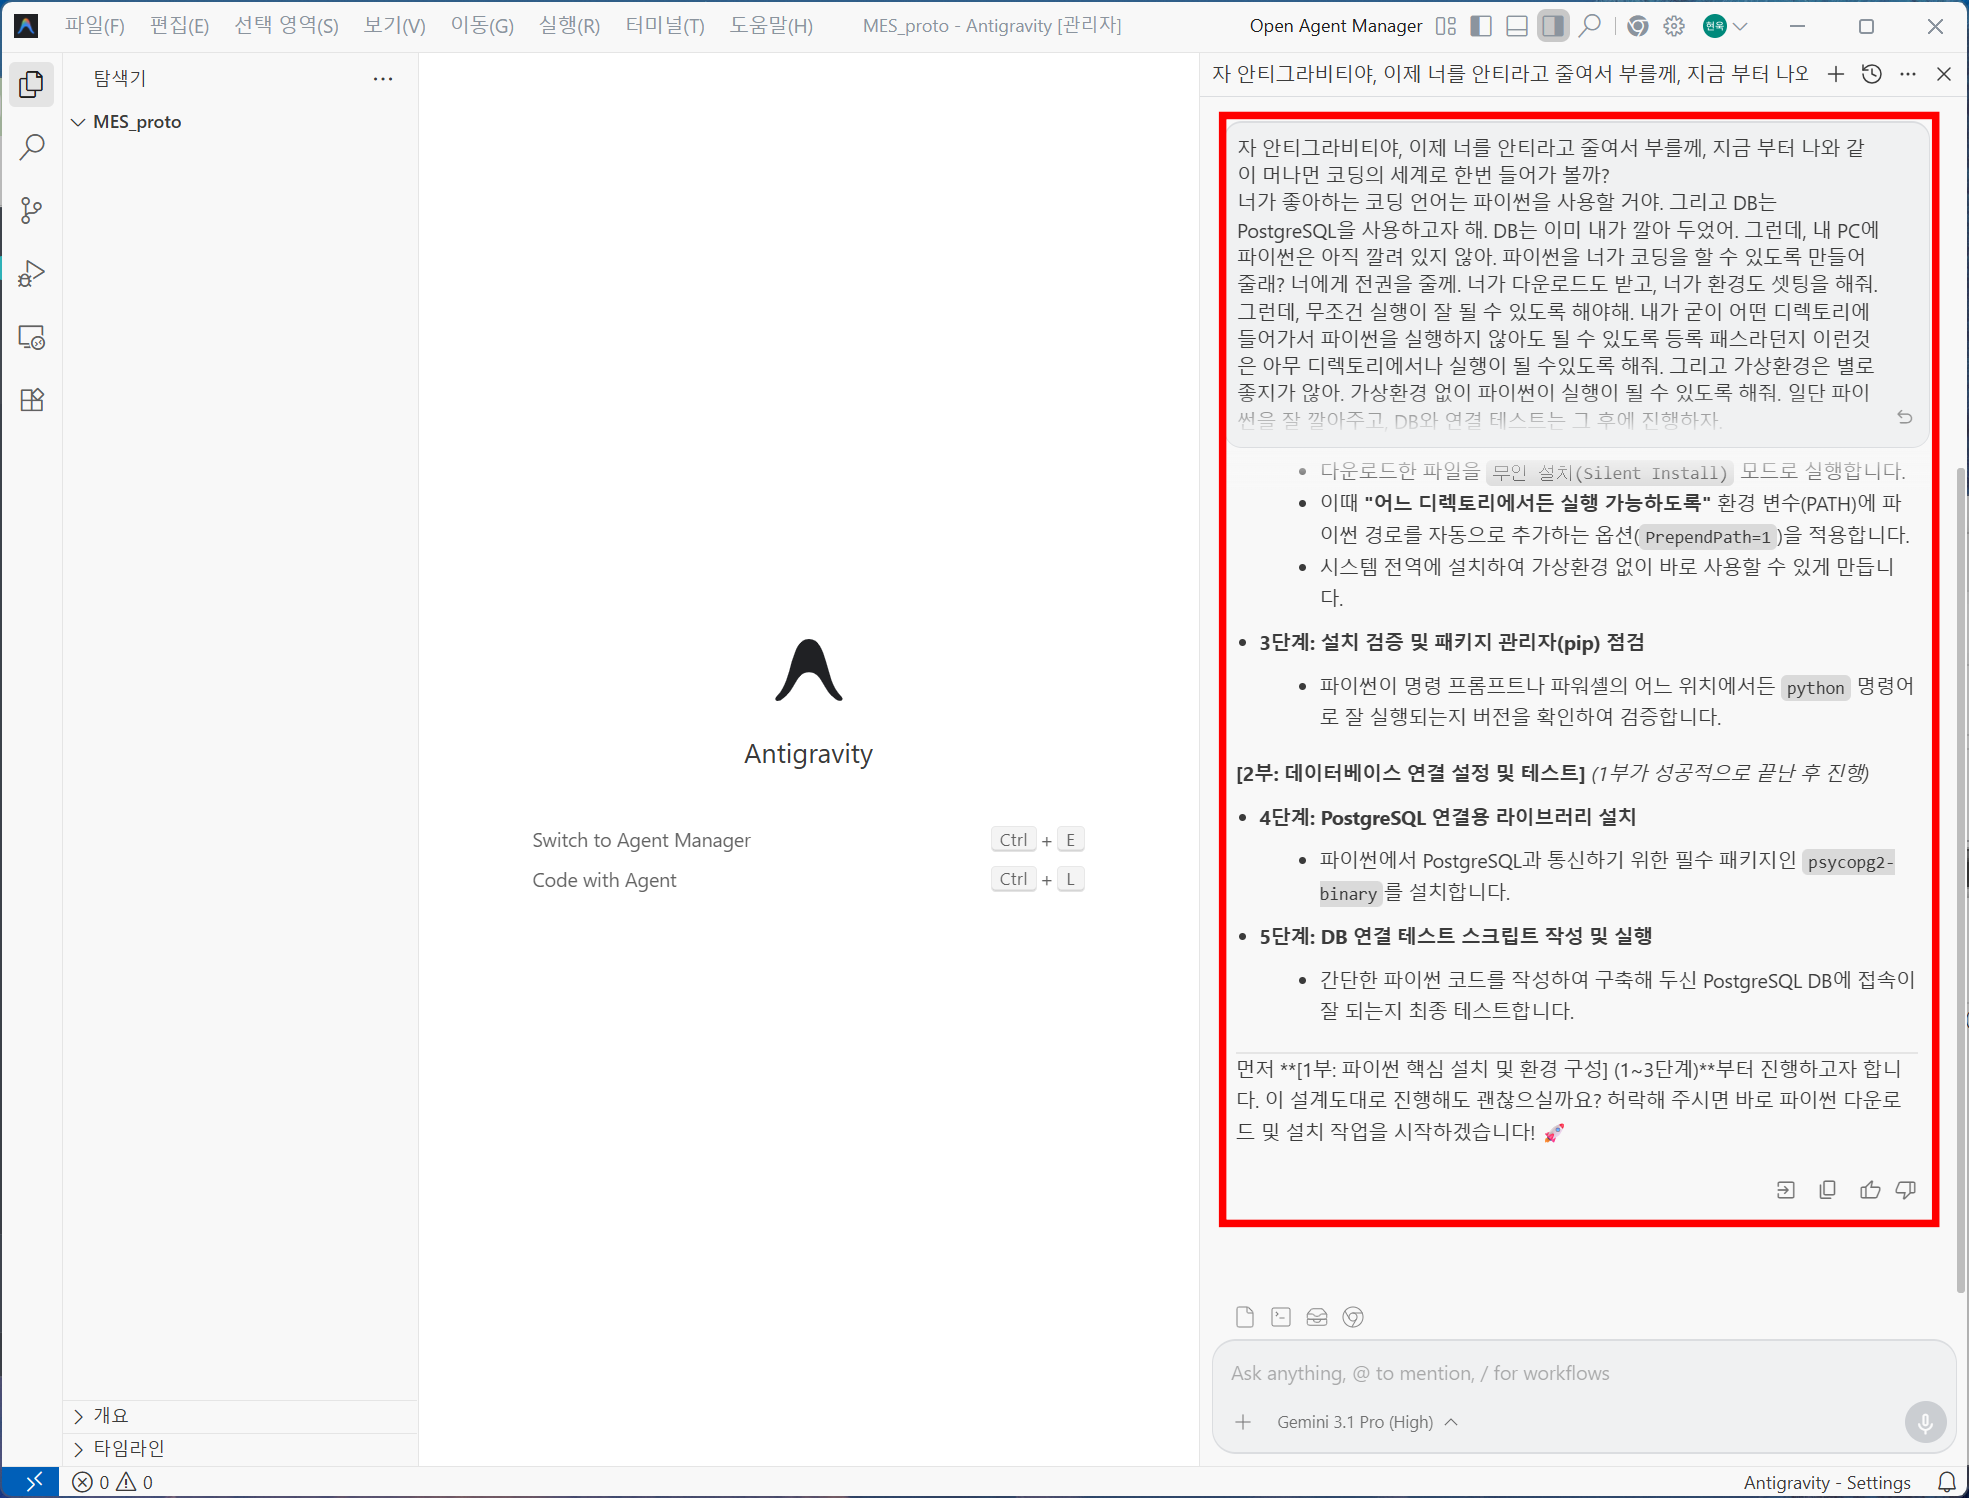Click continue-in-editor arrow icon below response

coord(1786,1190)
